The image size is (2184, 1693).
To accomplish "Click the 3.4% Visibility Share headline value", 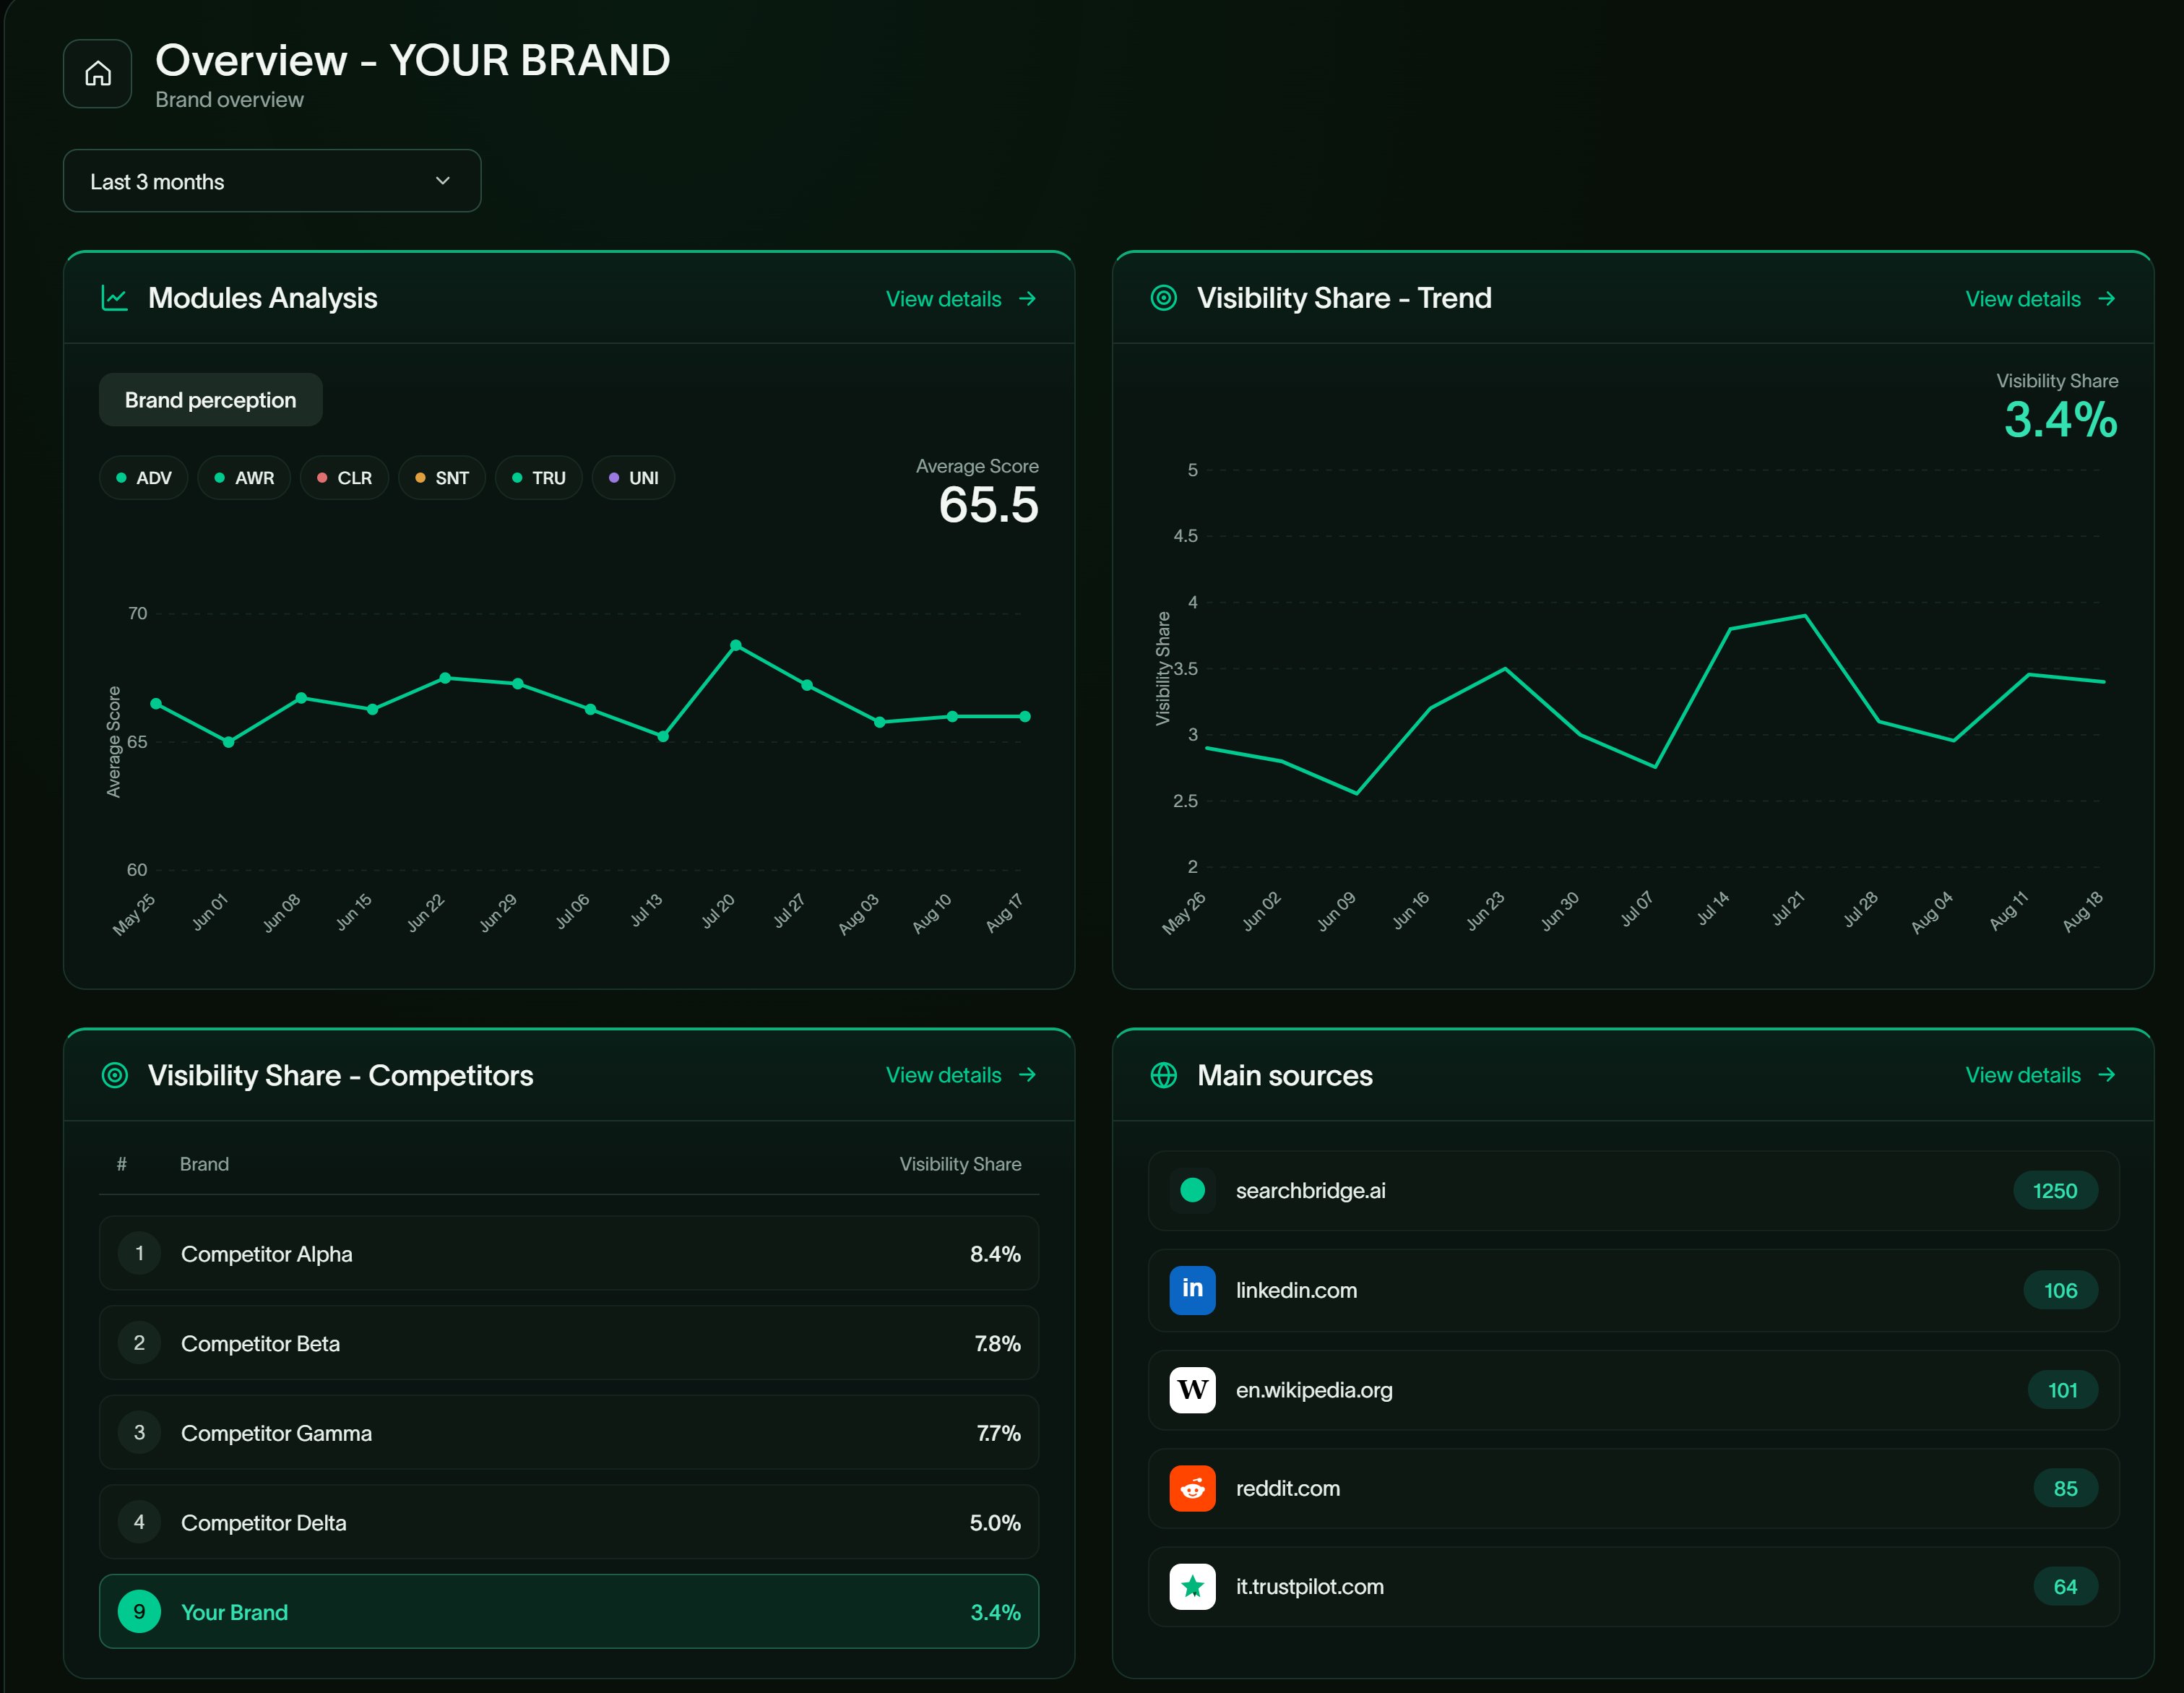I will [x=2060, y=419].
